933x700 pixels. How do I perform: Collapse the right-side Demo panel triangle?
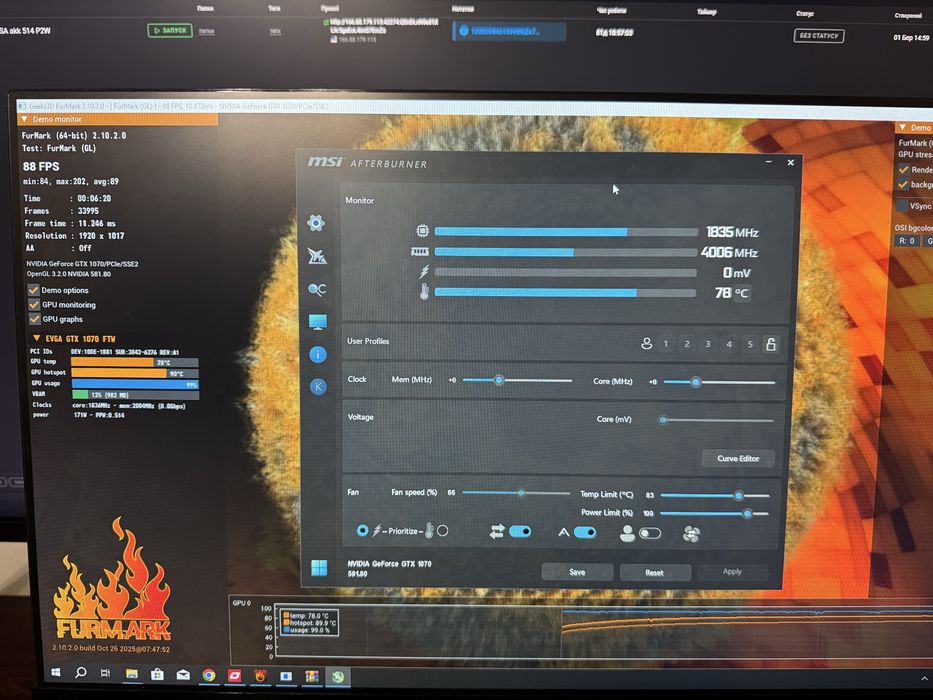[903, 127]
